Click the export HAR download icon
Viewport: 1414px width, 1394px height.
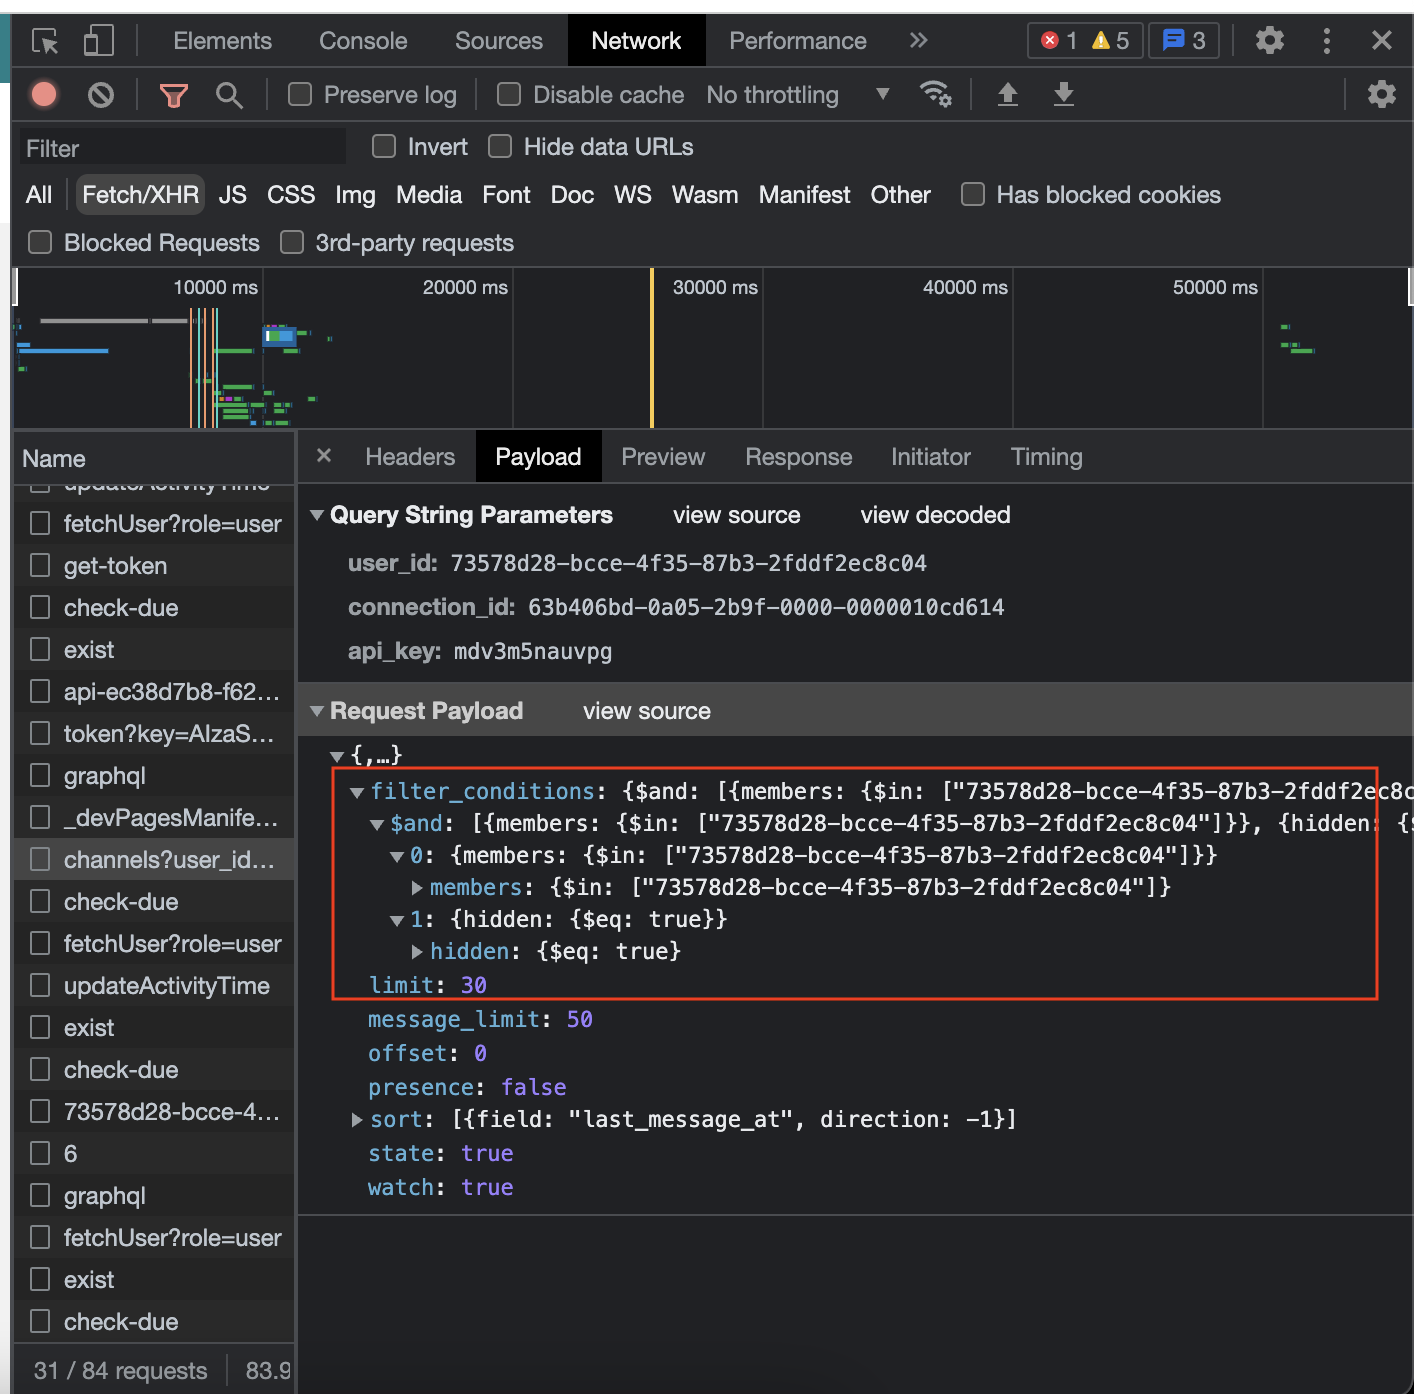coord(1064,94)
